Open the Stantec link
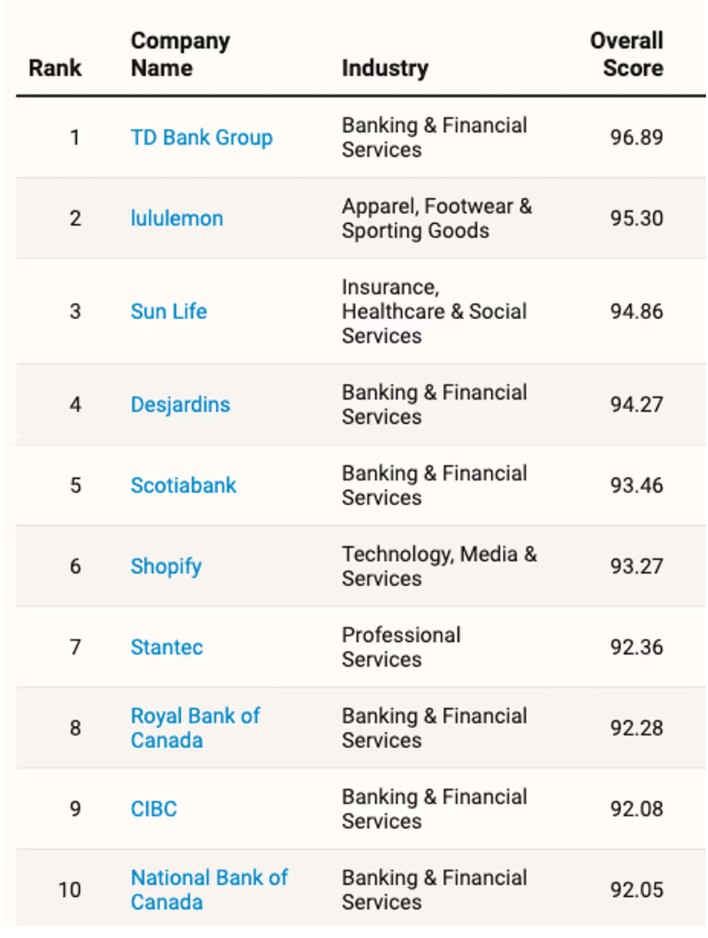This screenshot has height=938, width=708. point(167,647)
